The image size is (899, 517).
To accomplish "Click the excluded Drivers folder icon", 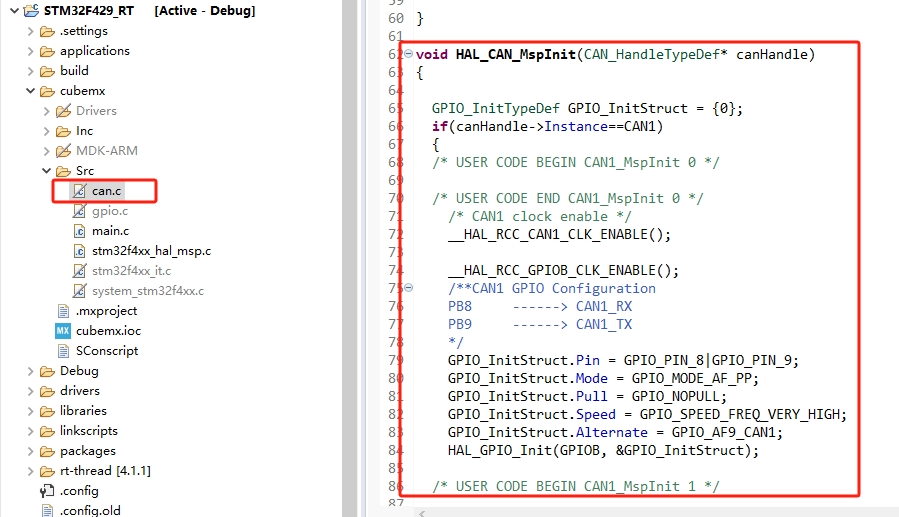I will click(63, 111).
